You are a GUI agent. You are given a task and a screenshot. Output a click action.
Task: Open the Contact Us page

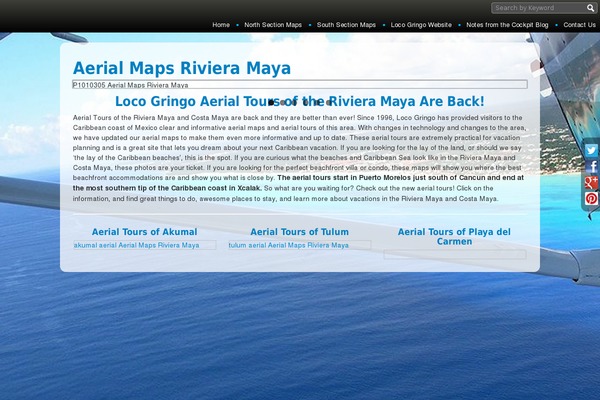579,25
